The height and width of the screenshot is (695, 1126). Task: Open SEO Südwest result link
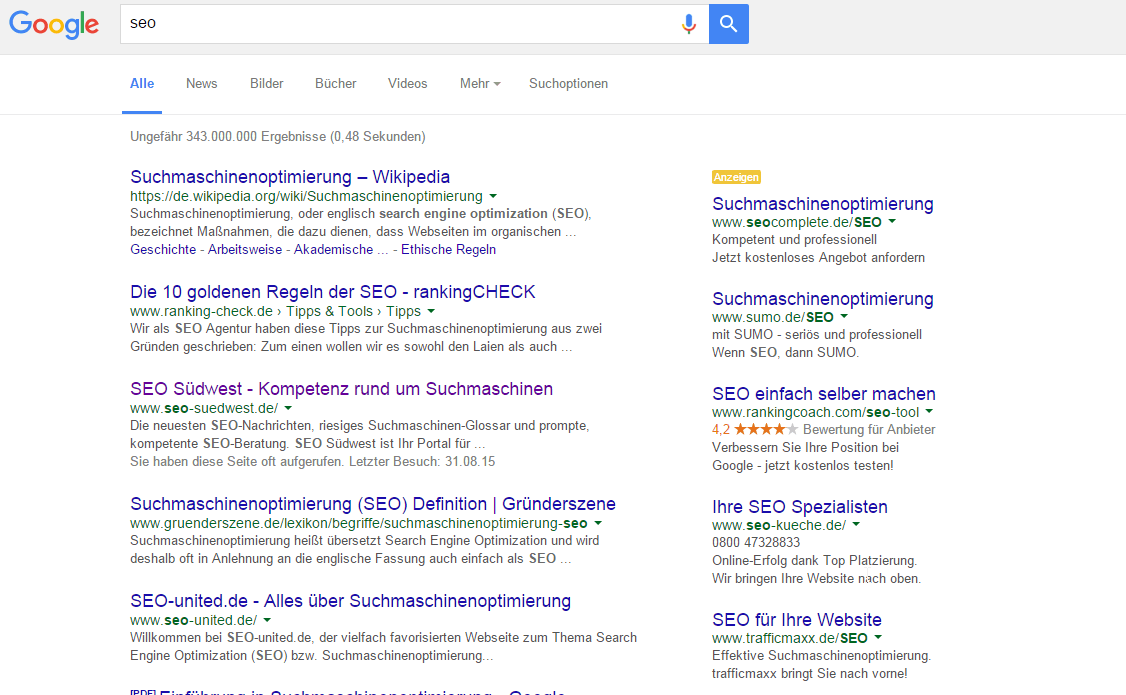tap(341, 389)
